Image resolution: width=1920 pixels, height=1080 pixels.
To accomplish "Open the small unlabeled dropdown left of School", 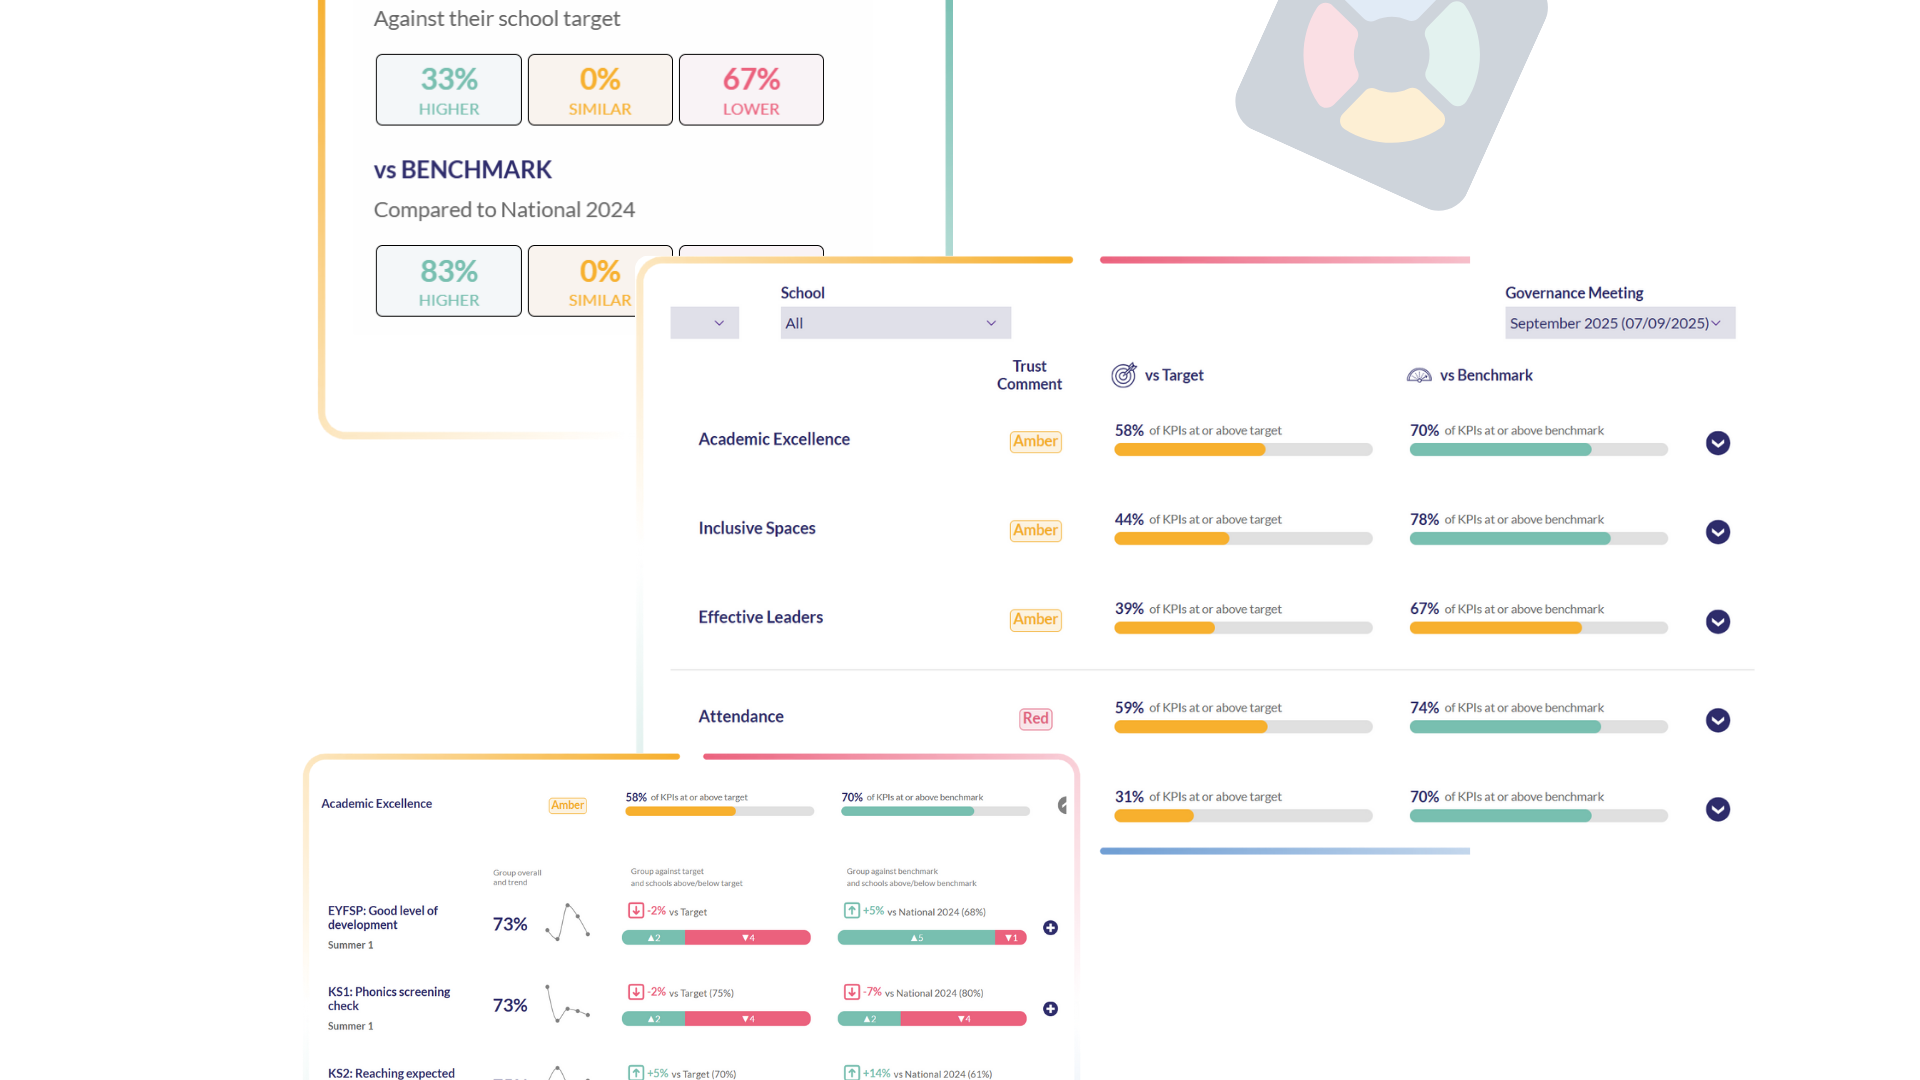I will point(705,323).
